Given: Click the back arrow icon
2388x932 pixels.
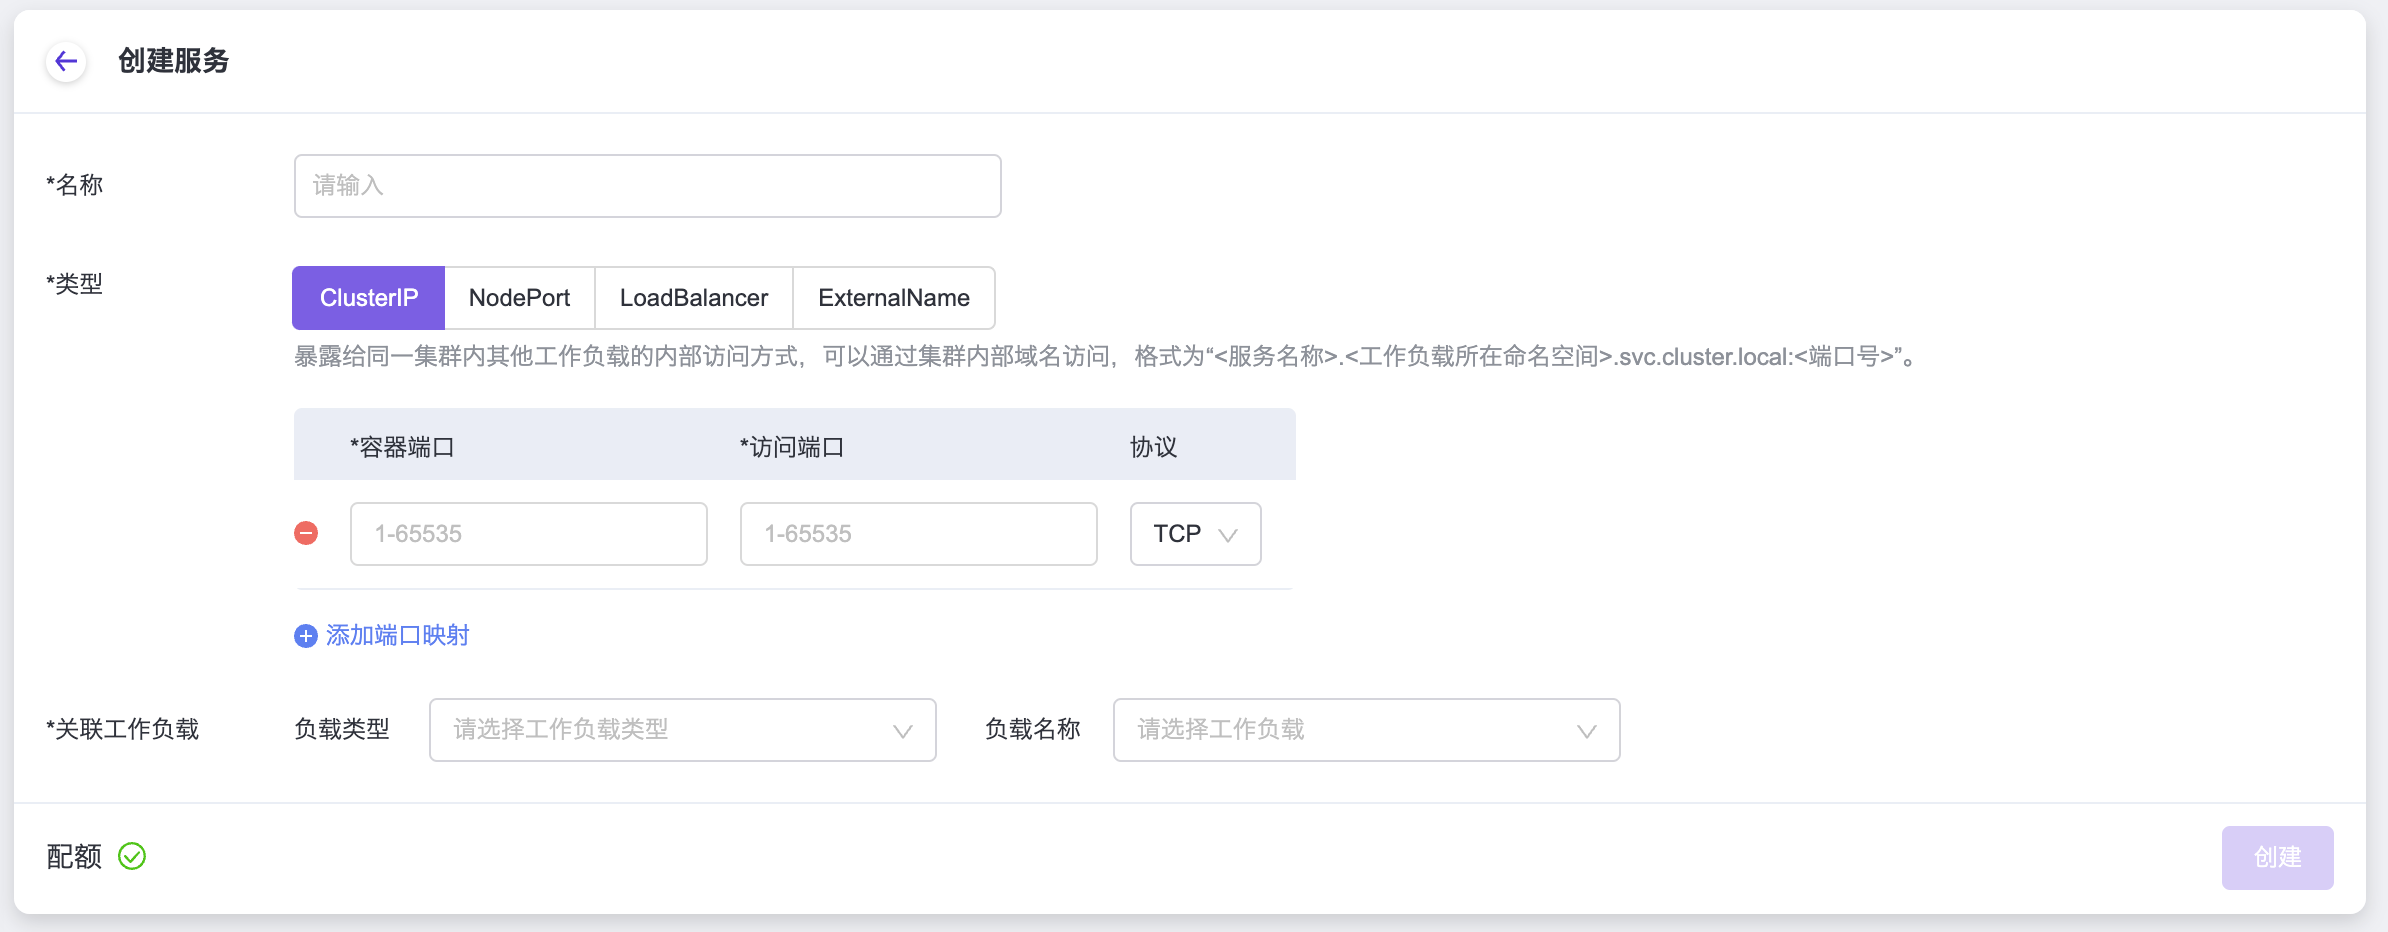Looking at the screenshot, I should click(66, 62).
